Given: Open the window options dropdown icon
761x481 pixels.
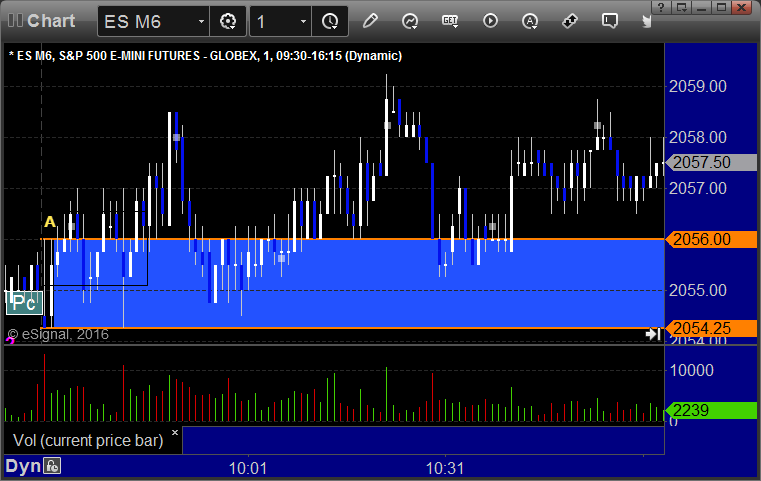Looking at the screenshot, I should pyautogui.click(x=681, y=7).
